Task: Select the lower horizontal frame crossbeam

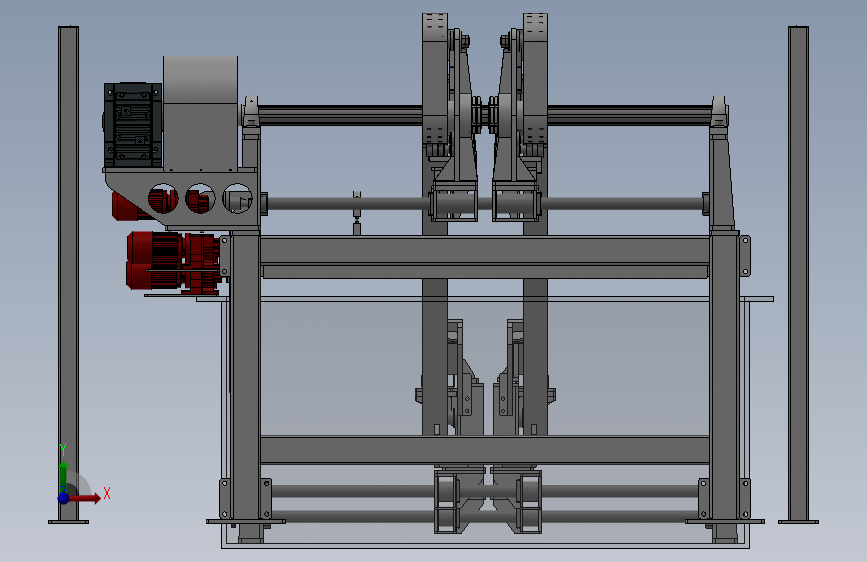Action: tap(485, 450)
